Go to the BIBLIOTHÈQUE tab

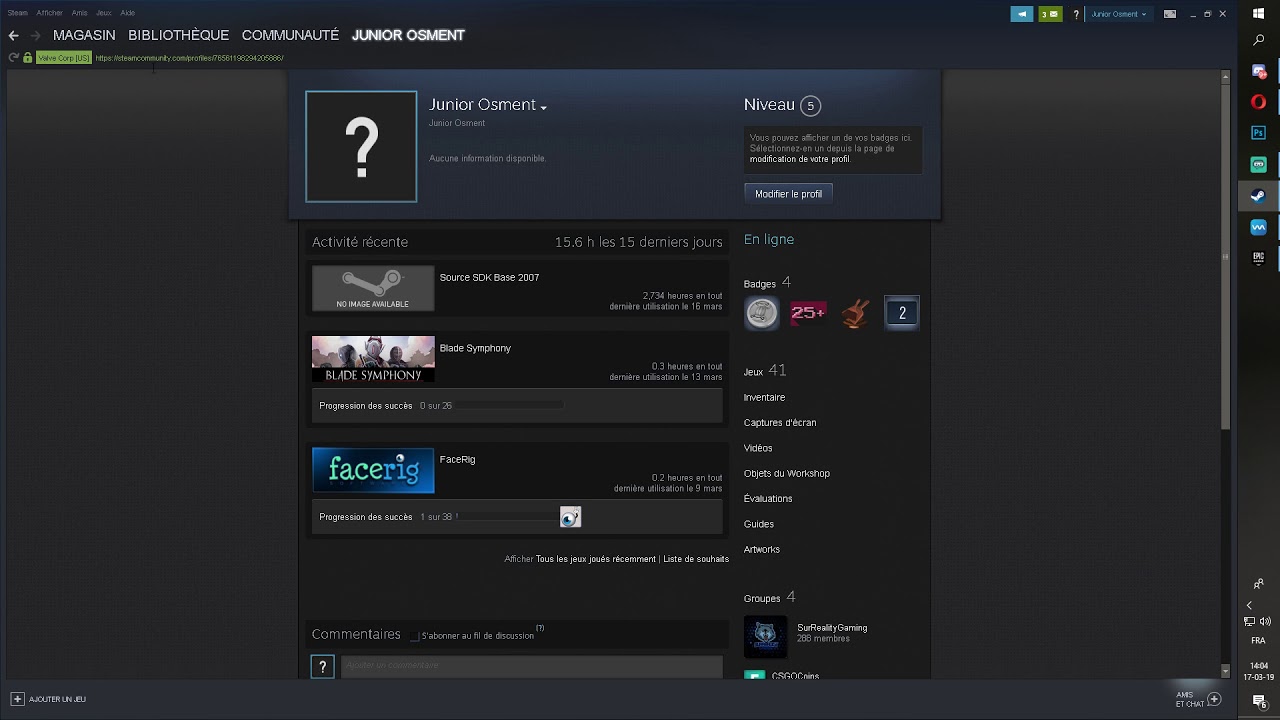tap(178, 35)
